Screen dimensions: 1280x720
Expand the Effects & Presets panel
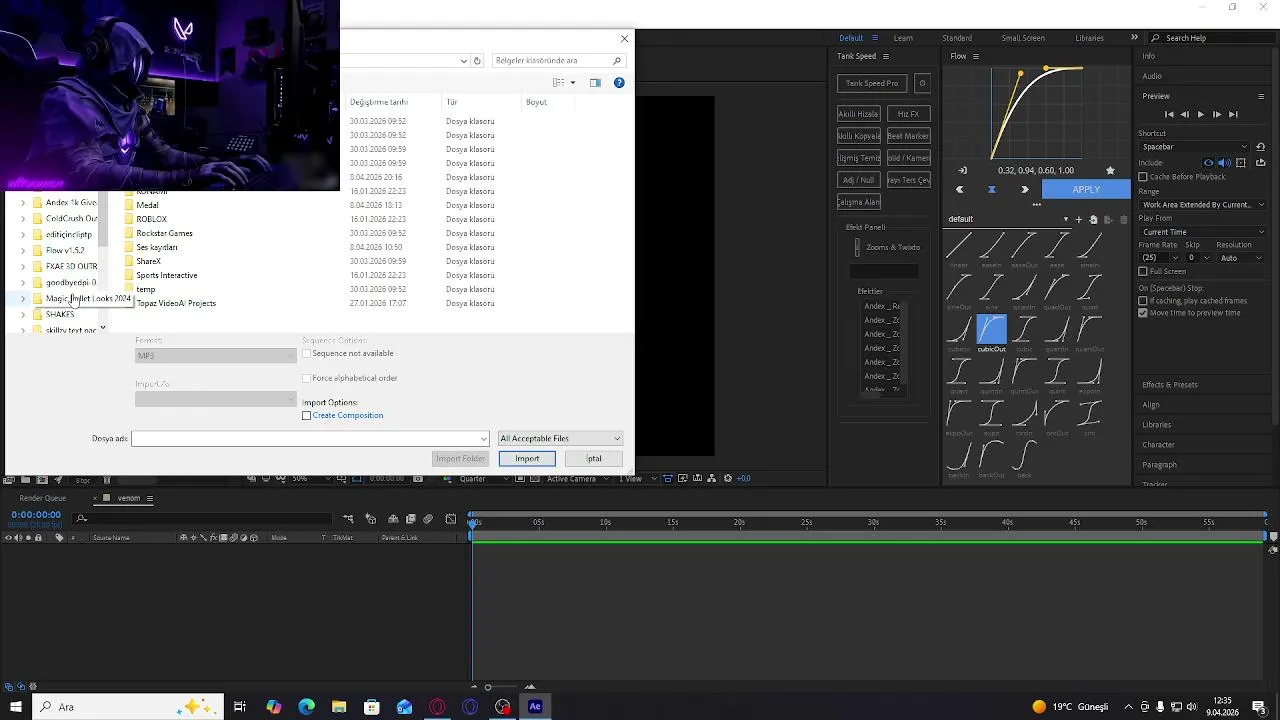click(1170, 385)
